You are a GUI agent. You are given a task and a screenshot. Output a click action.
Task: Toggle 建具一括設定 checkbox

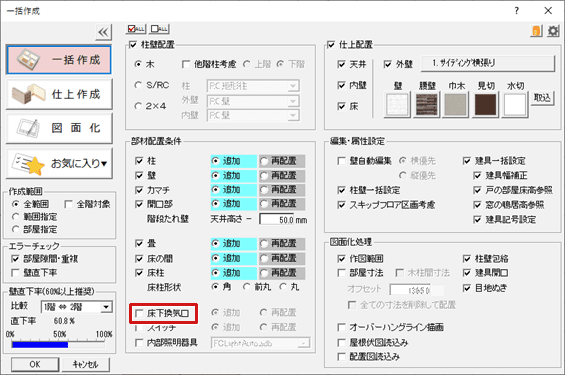coord(467,161)
